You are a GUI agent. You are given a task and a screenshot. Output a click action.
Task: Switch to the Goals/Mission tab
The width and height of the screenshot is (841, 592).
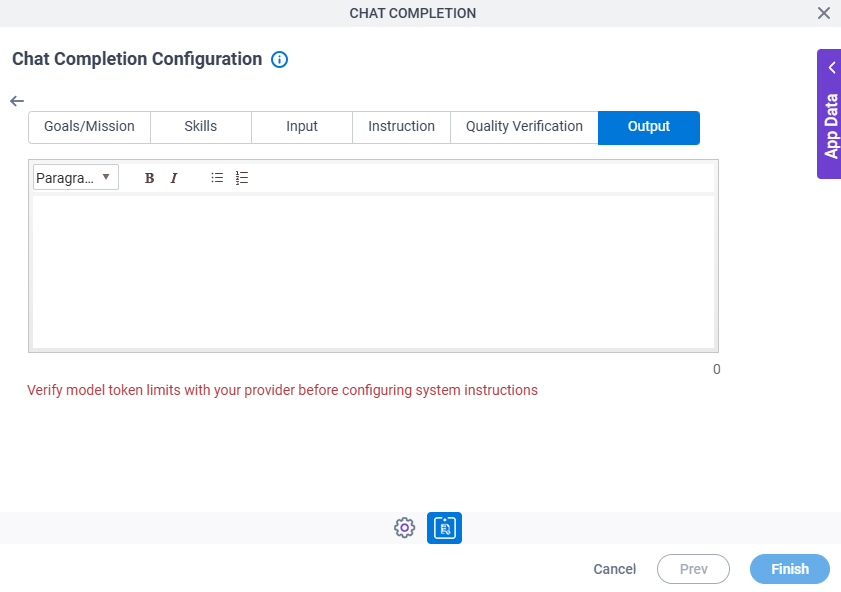pyautogui.click(x=89, y=127)
